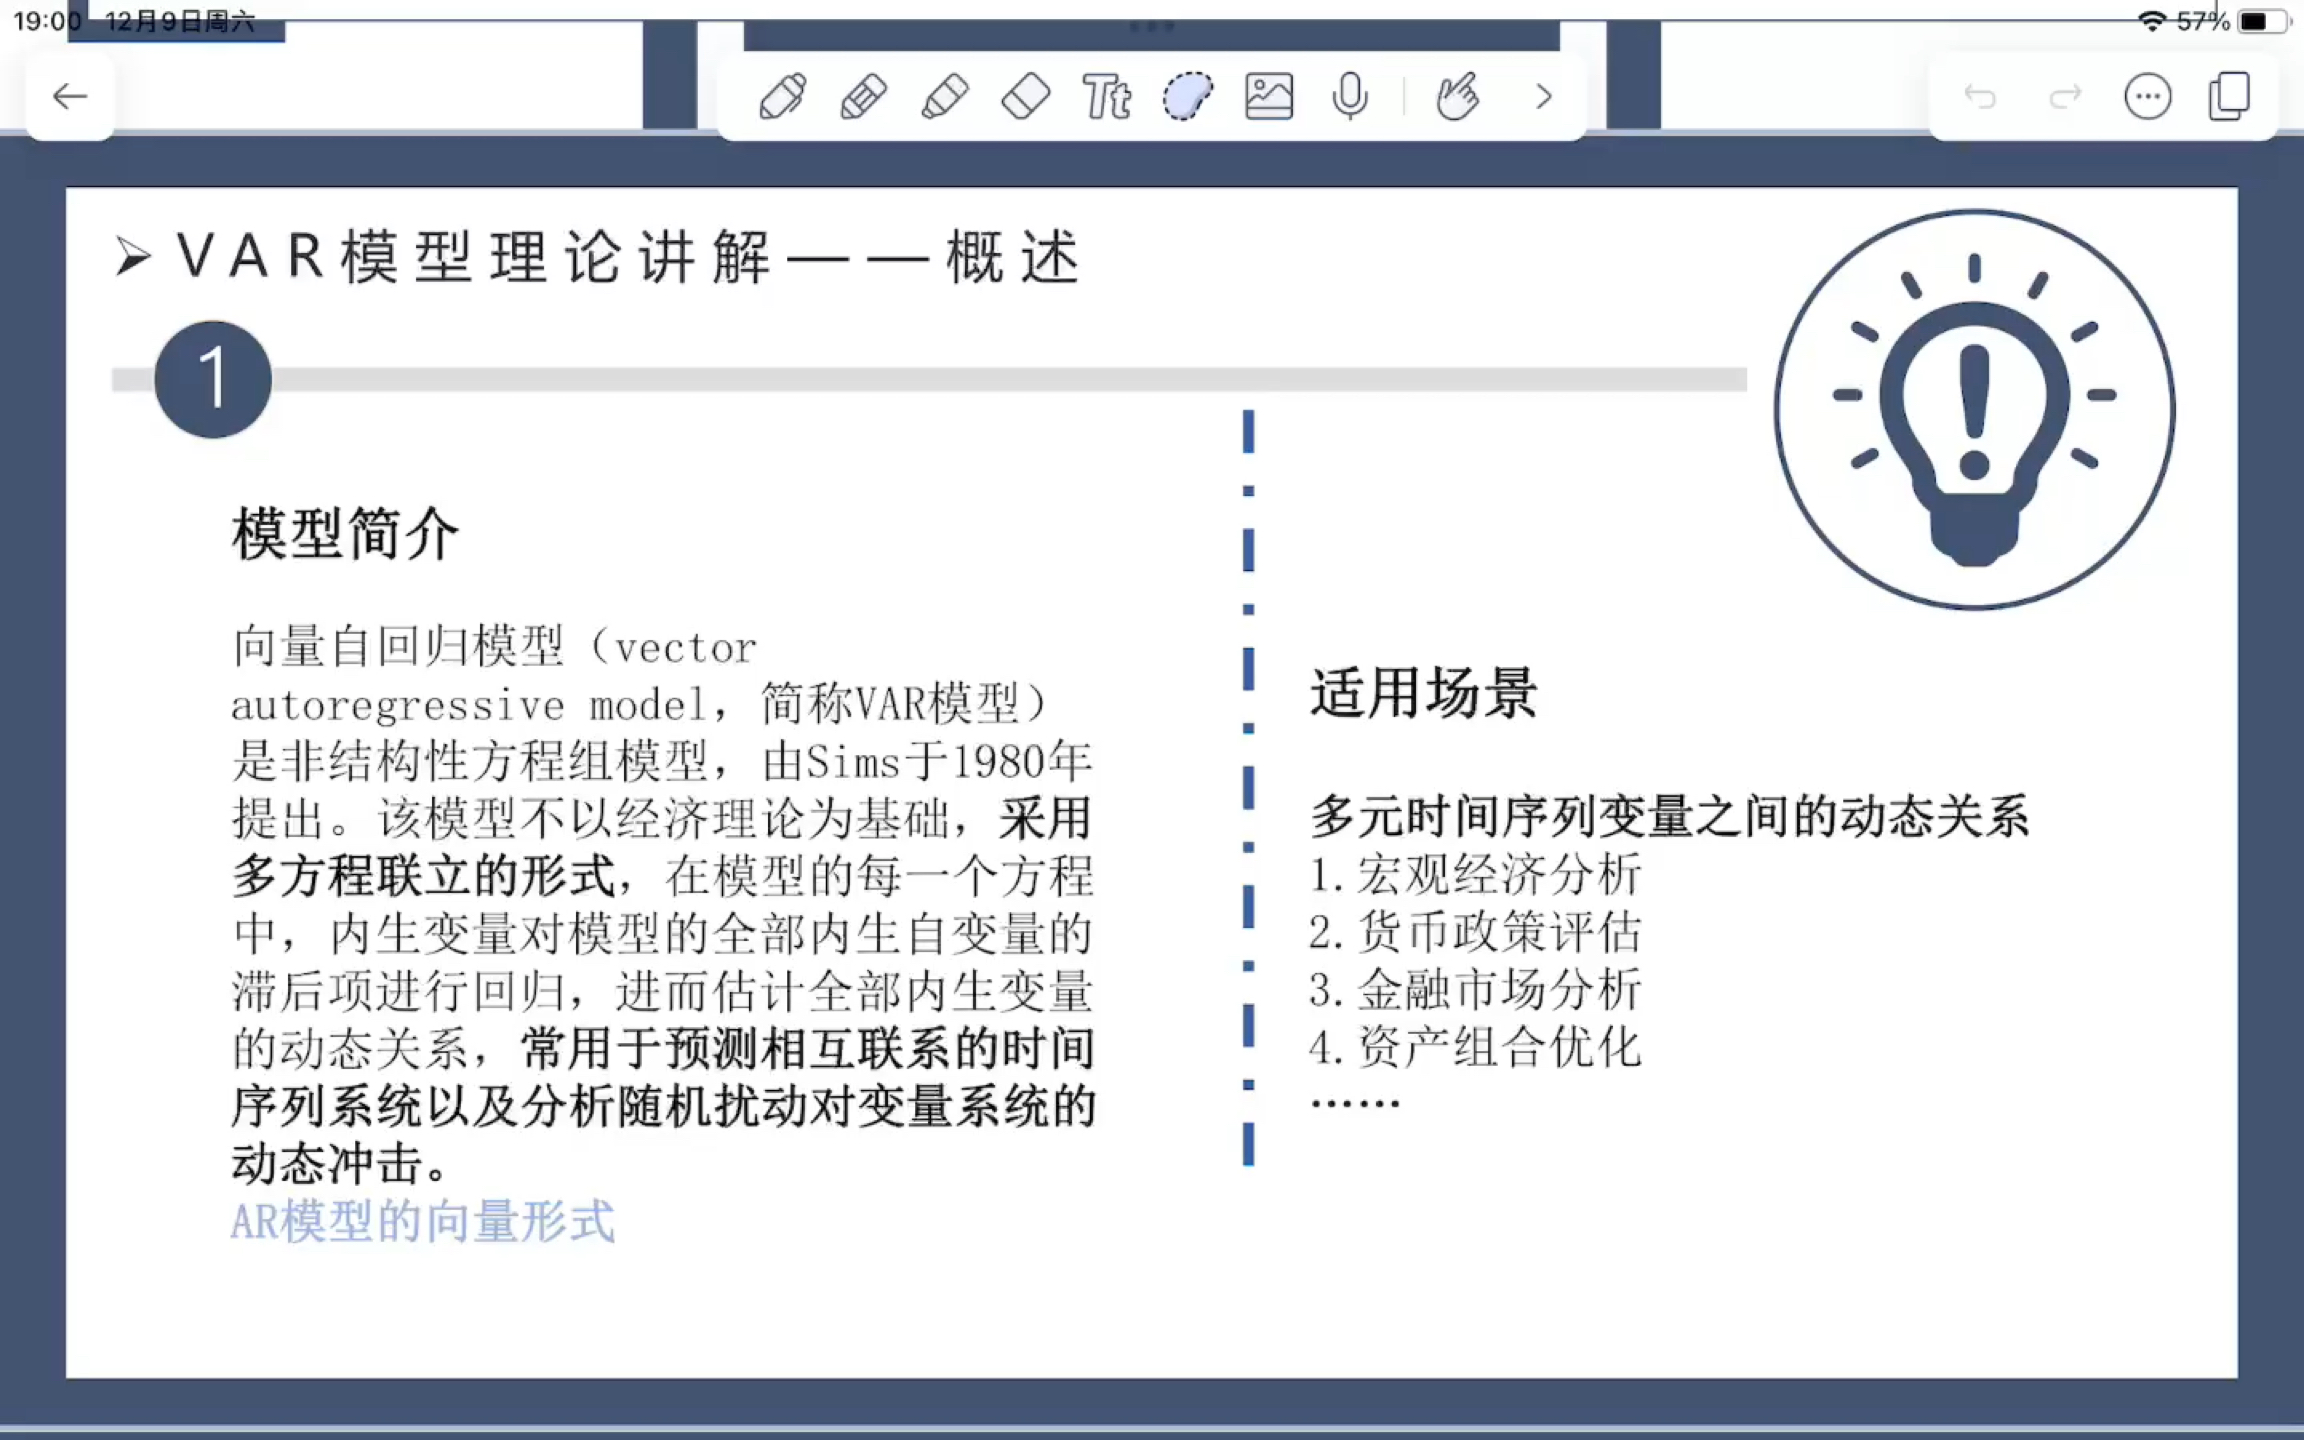This screenshot has width=2304, height=1440.
Task: Tap the numbered circle 1 marker
Action: [x=213, y=379]
